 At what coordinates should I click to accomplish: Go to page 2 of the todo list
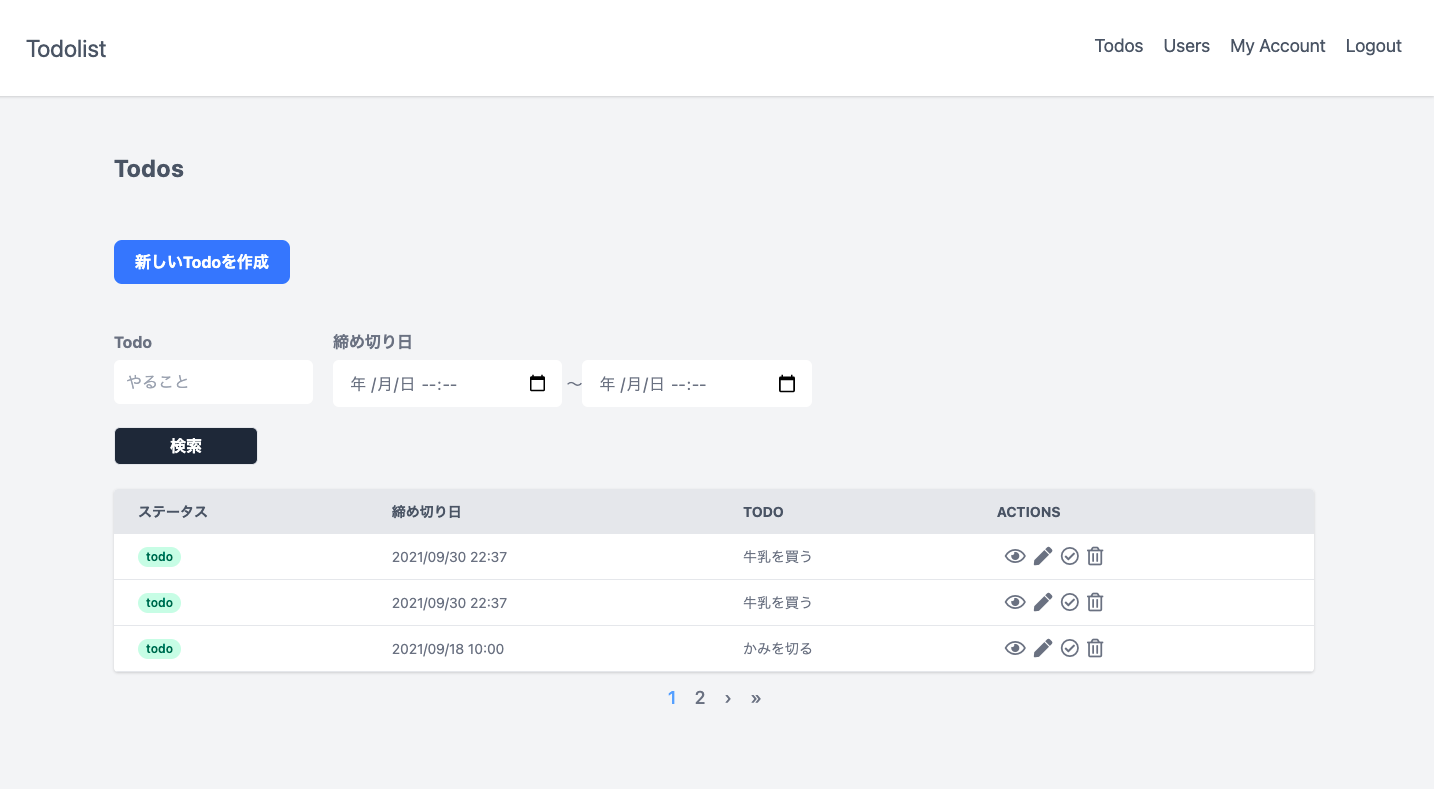pyautogui.click(x=700, y=698)
